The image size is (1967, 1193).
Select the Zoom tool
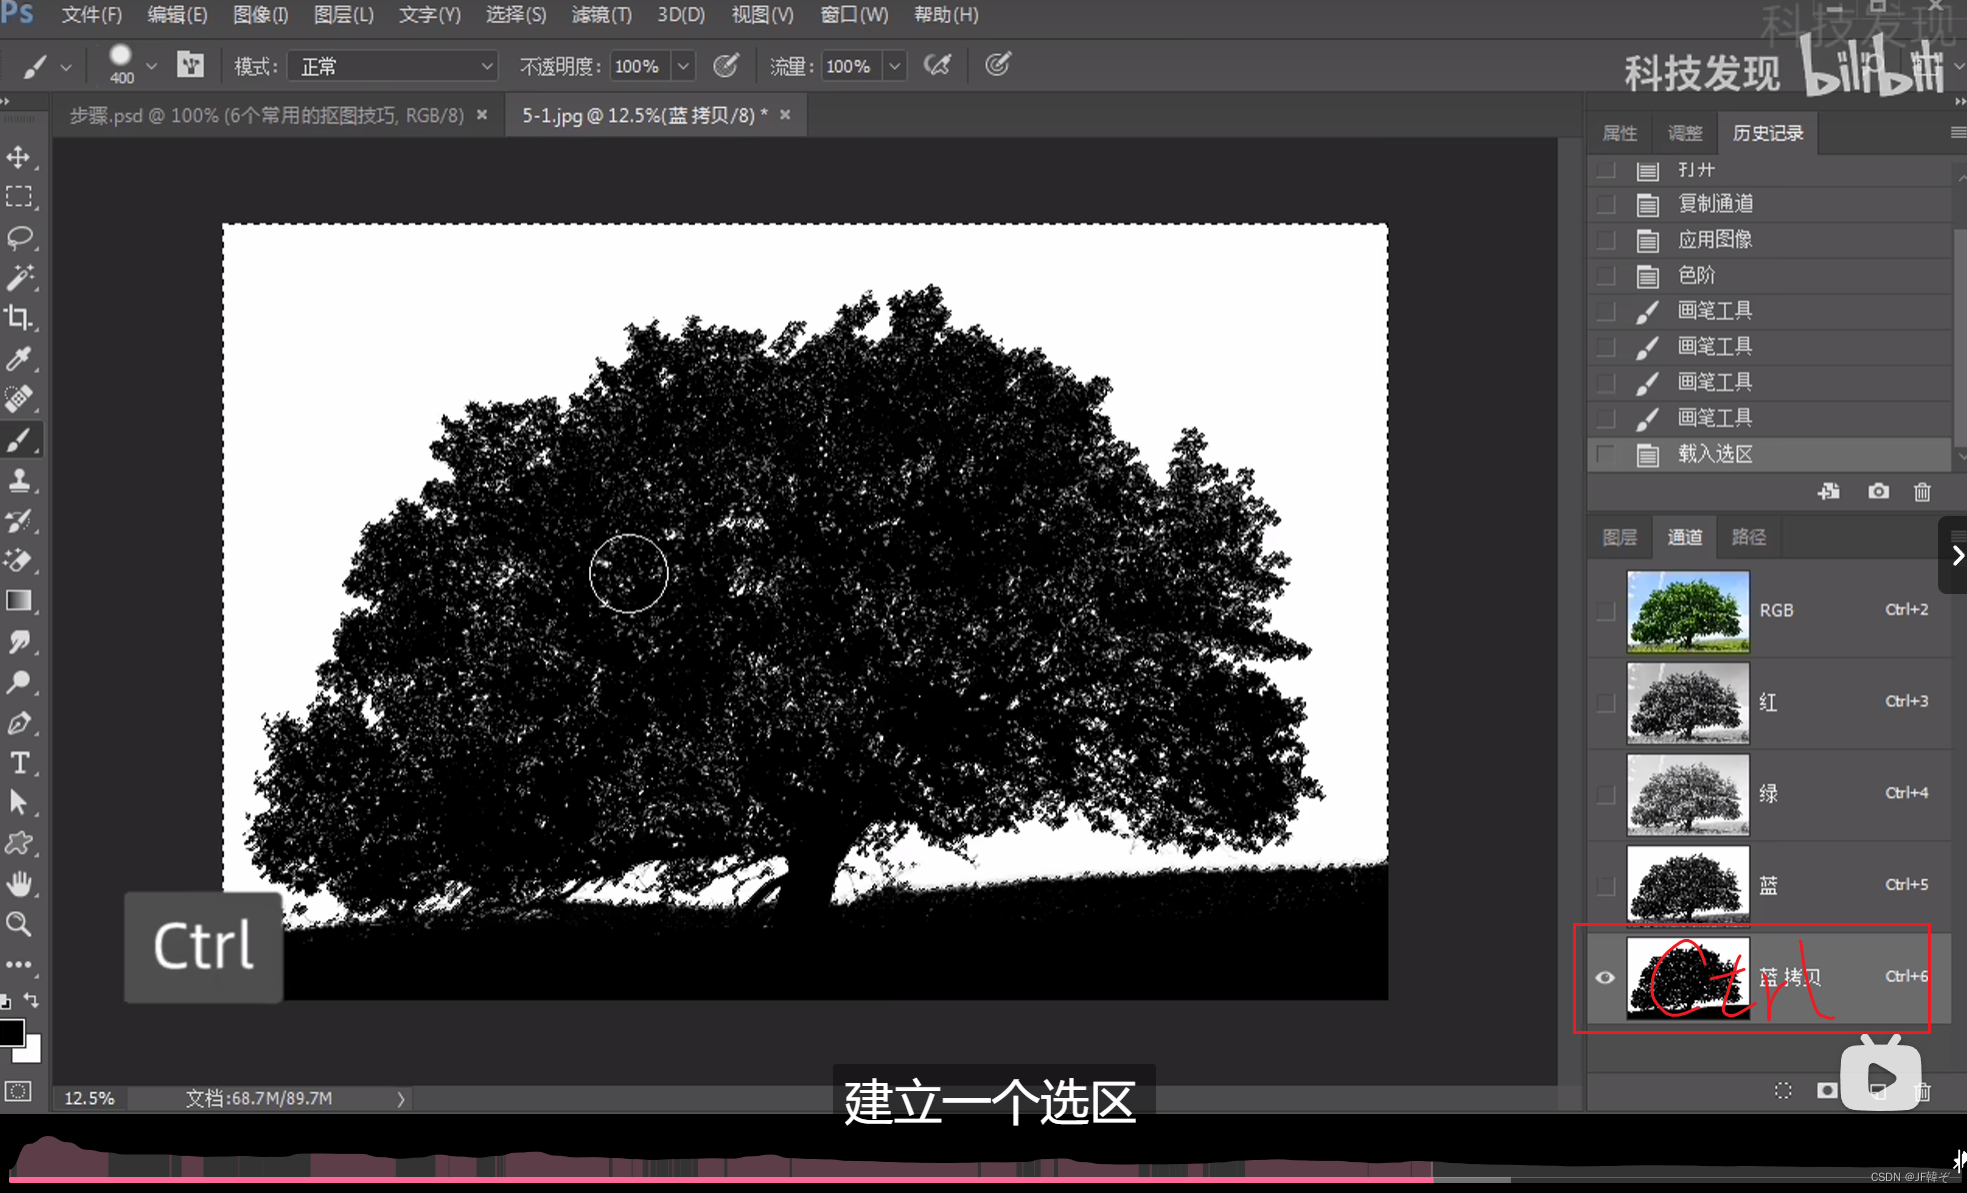tap(19, 924)
